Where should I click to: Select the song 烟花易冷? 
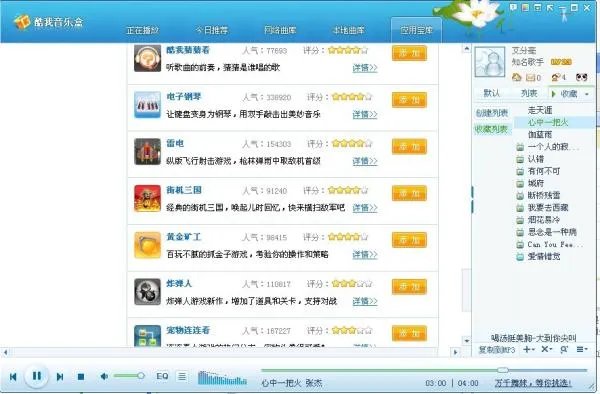pyautogui.click(x=543, y=220)
